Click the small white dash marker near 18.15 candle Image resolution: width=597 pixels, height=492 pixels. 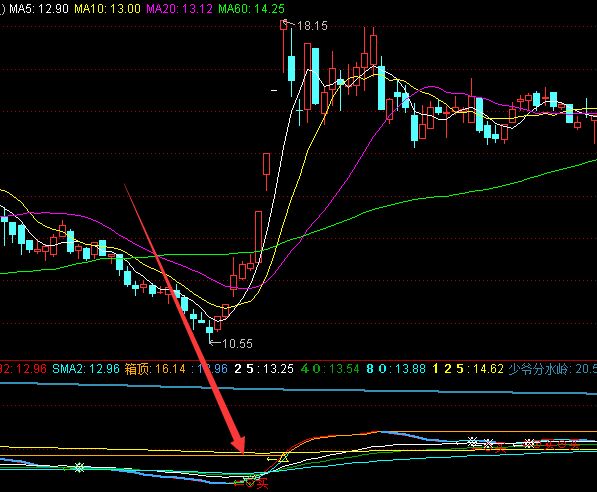coord(274,90)
